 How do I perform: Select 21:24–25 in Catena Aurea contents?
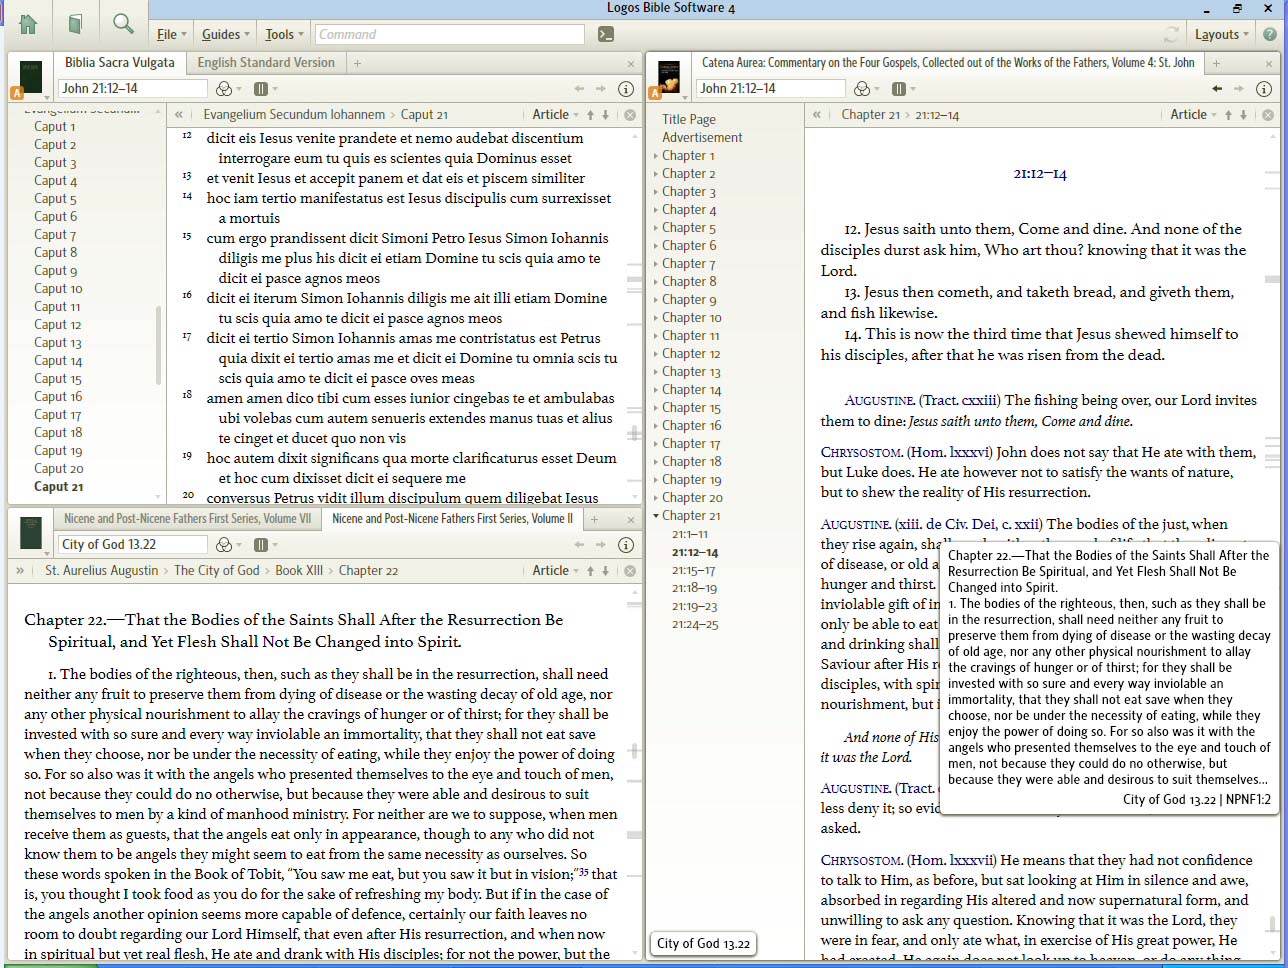695,625
